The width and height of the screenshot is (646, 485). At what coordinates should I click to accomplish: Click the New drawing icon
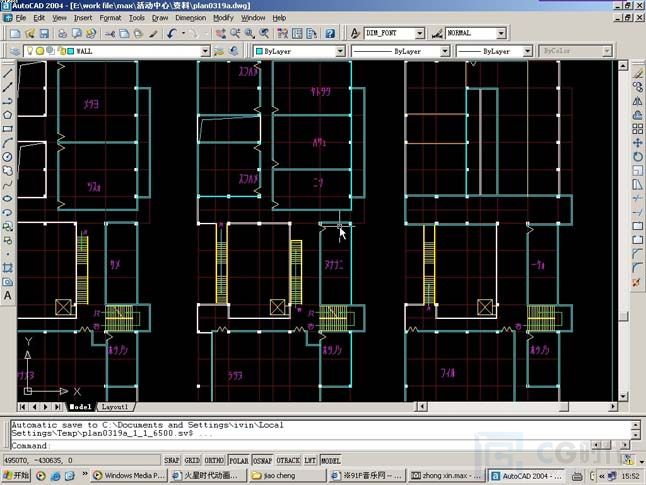coord(15,33)
